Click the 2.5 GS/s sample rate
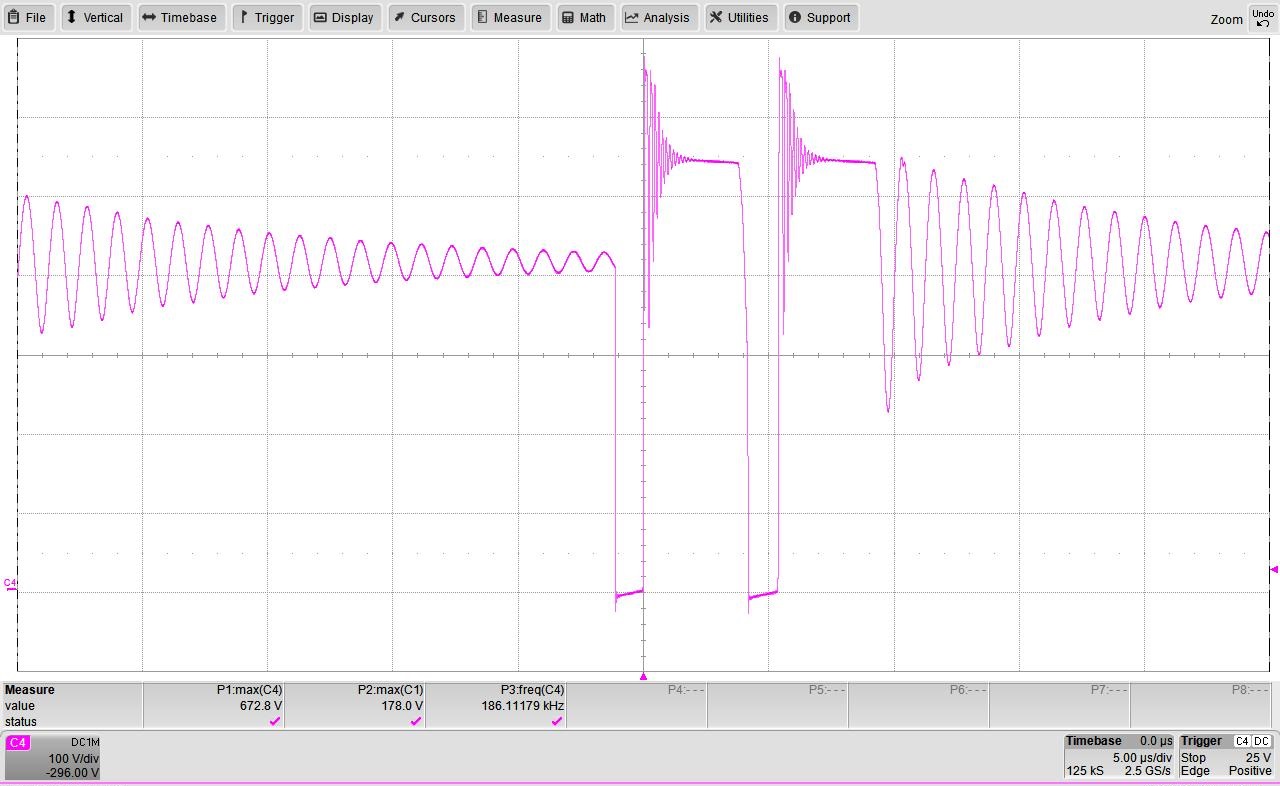This screenshot has width=1280, height=786. 1148,771
